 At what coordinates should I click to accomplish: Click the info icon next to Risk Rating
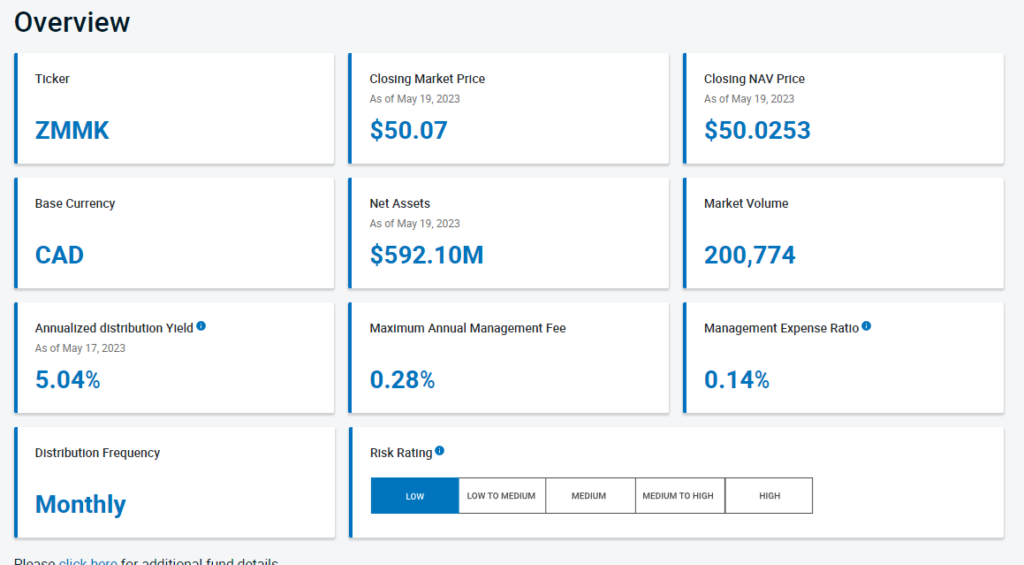[440, 451]
